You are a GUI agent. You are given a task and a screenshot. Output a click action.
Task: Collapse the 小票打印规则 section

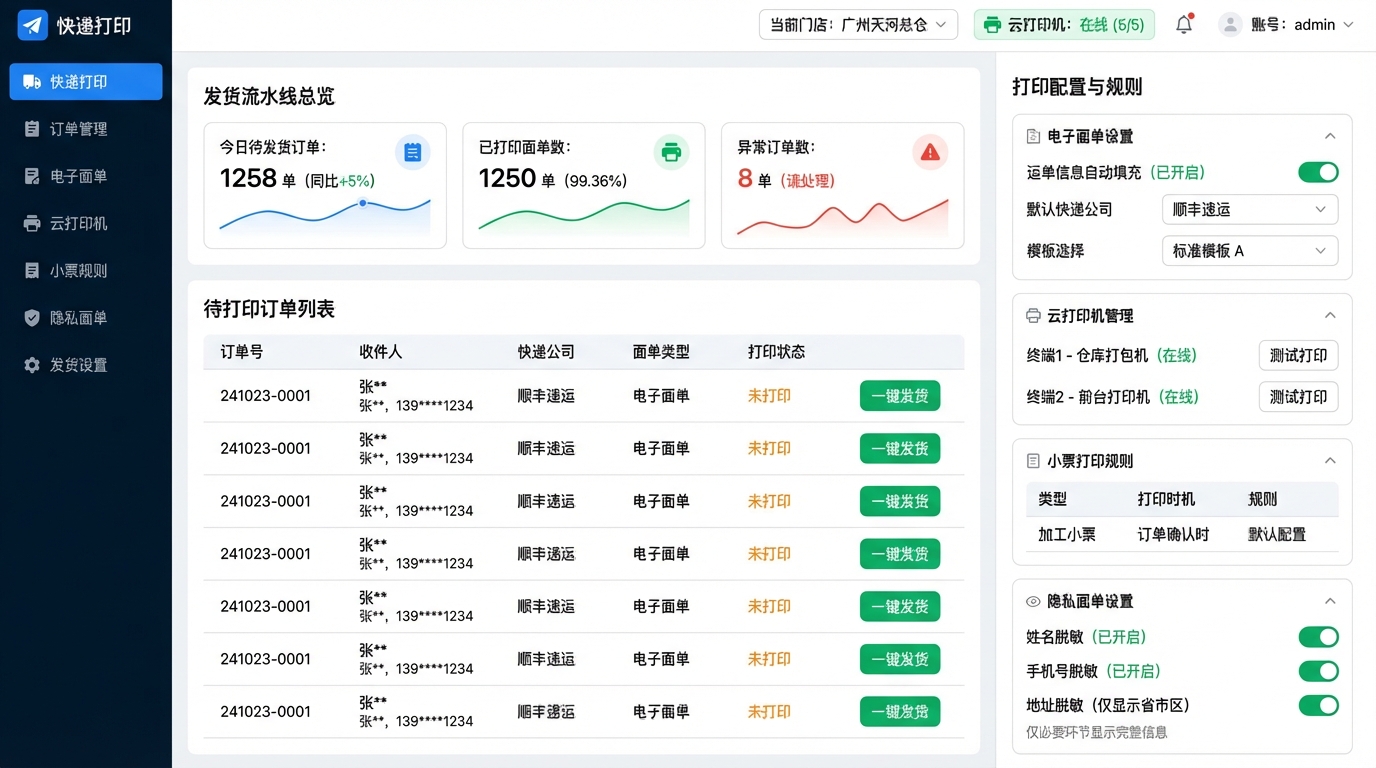(1330, 461)
